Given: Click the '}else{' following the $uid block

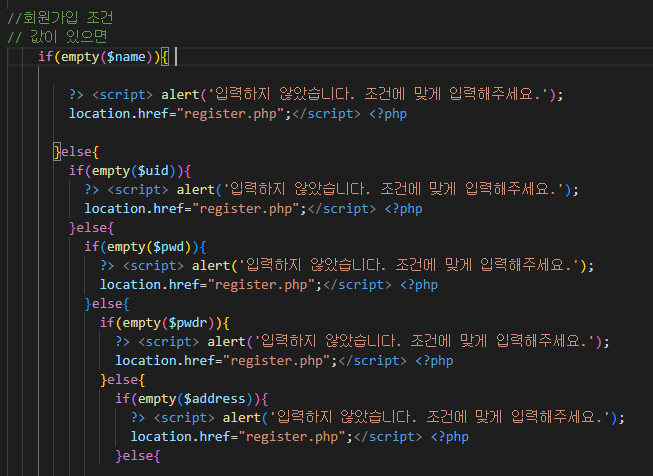Looking at the screenshot, I should [x=92, y=228].
